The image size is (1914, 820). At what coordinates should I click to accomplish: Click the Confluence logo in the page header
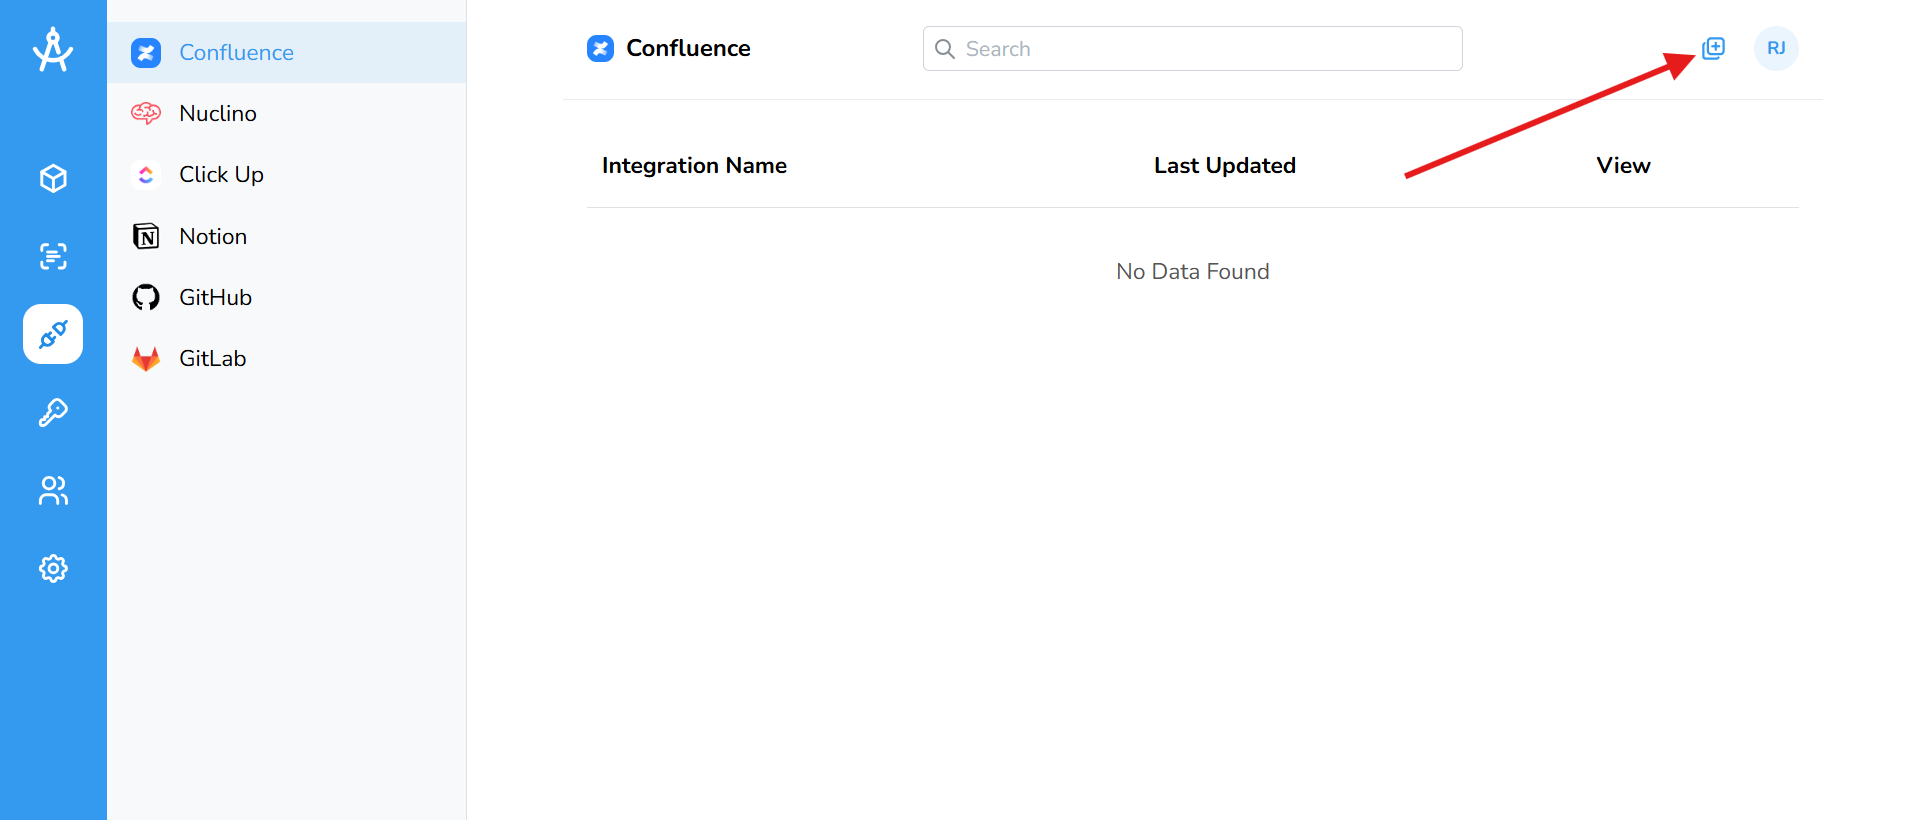(x=600, y=48)
